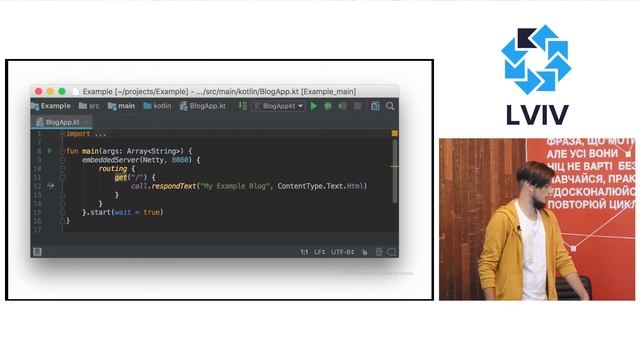Image resolution: width=640 pixels, height=360 pixels.
Task: Click ContentType.Text.Html in line 12
Action: 320,186
